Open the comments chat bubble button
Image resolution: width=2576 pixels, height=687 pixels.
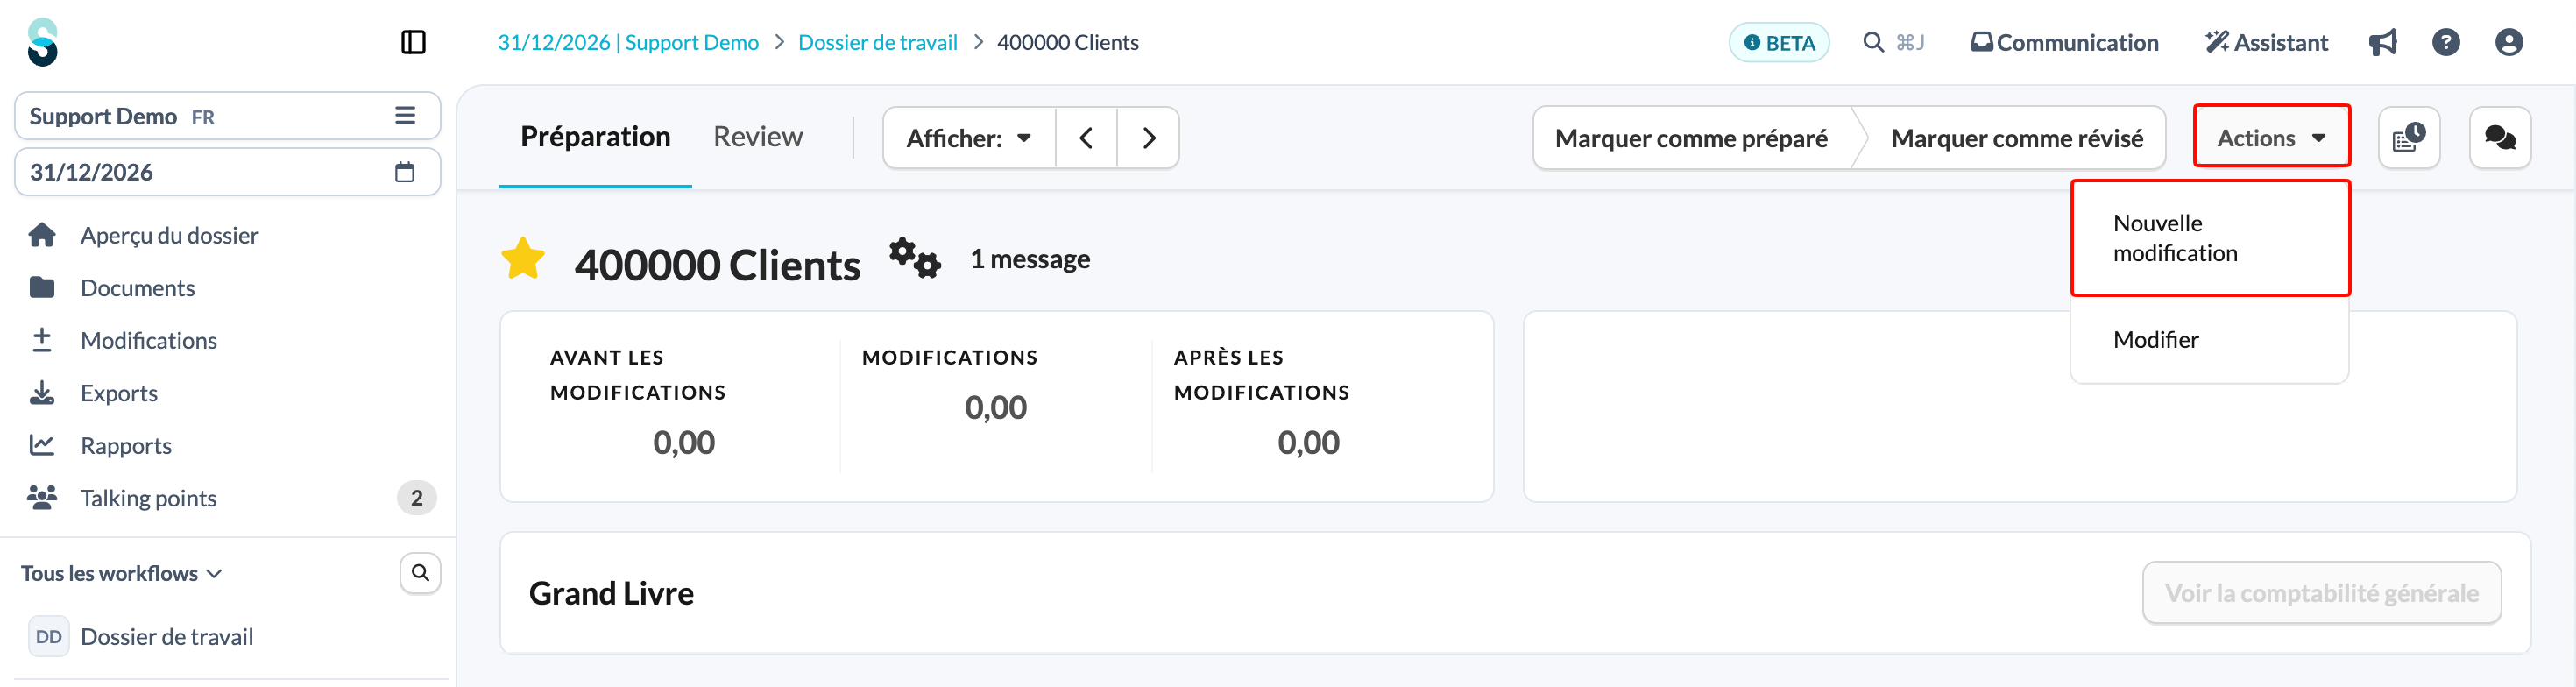pyautogui.click(x=2500, y=138)
